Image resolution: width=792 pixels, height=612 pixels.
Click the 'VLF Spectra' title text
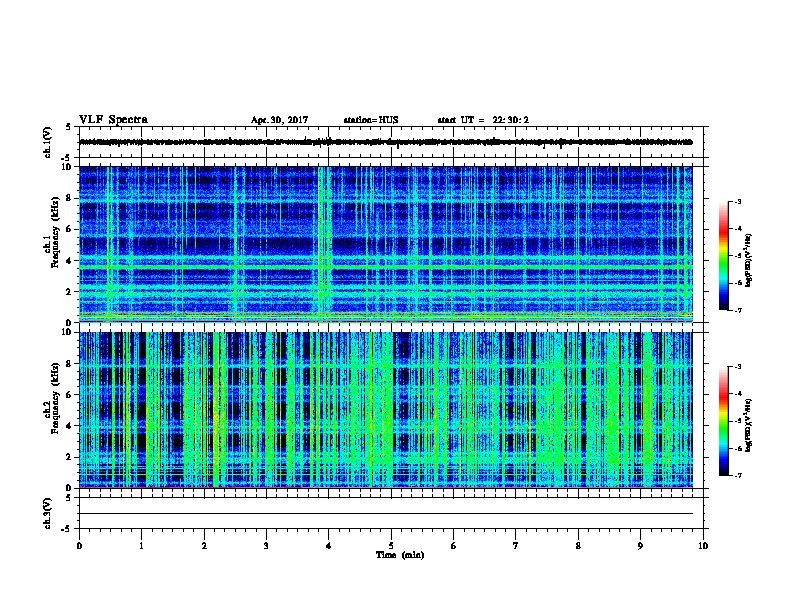click(x=113, y=120)
